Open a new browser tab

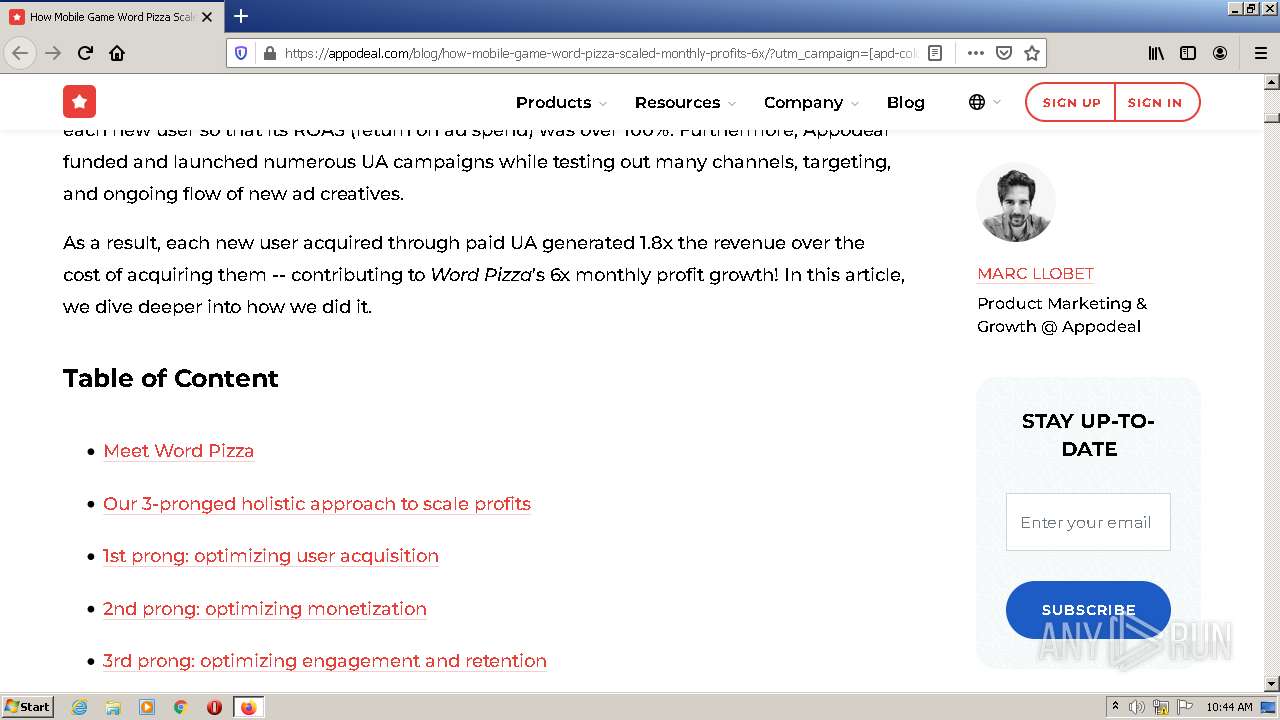point(241,16)
